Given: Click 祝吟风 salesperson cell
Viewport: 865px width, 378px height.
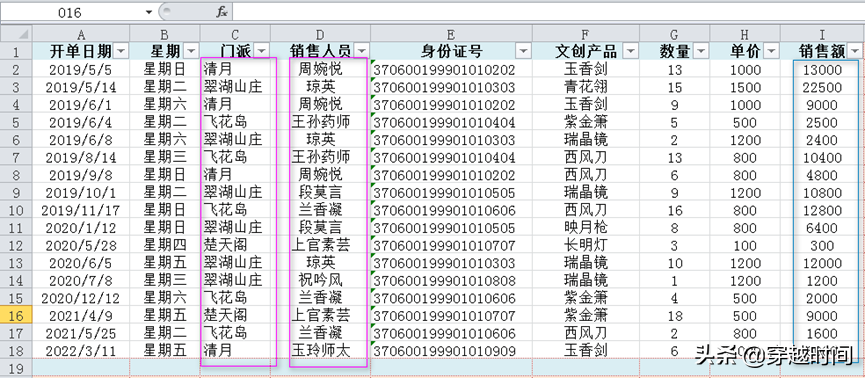Looking at the screenshot, I should [x=320, y=280].
